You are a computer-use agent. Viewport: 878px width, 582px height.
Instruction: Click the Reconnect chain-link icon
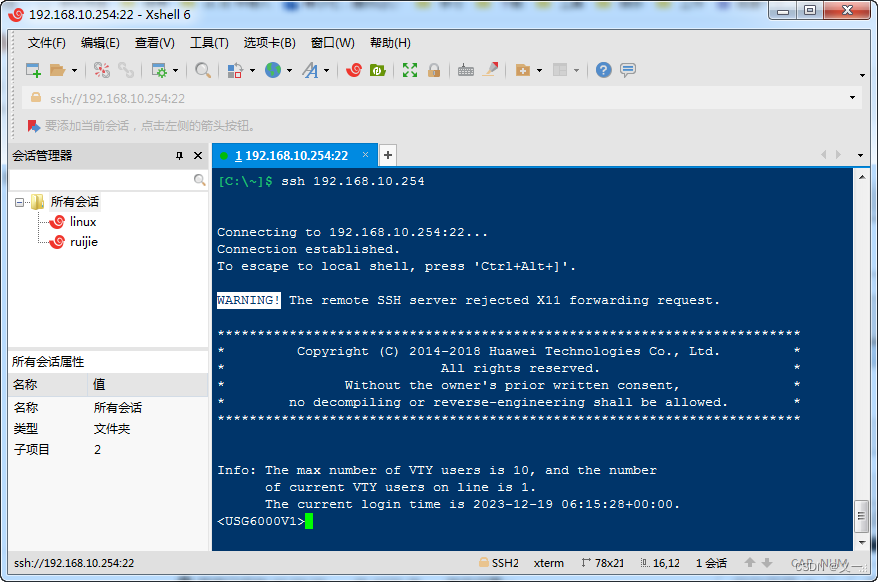click(x=126, y=70)
